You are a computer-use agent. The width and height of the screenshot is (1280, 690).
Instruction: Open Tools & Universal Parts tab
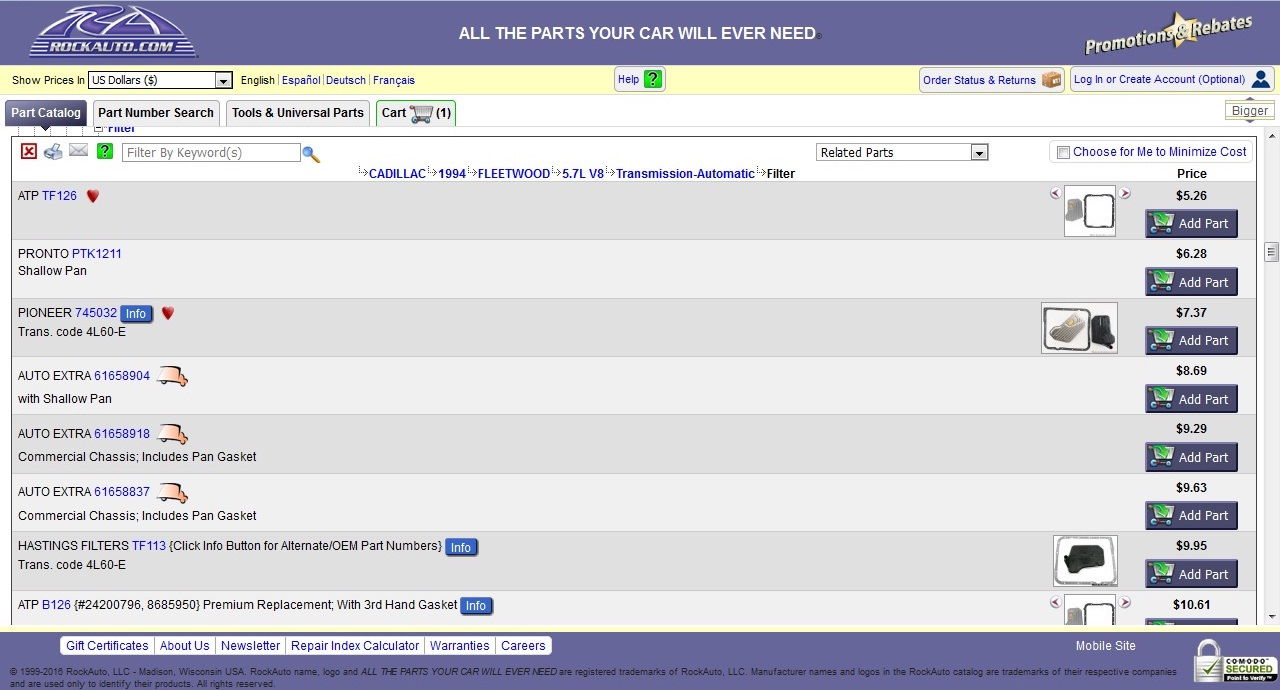pyautogui.click(x=298, y=113)
